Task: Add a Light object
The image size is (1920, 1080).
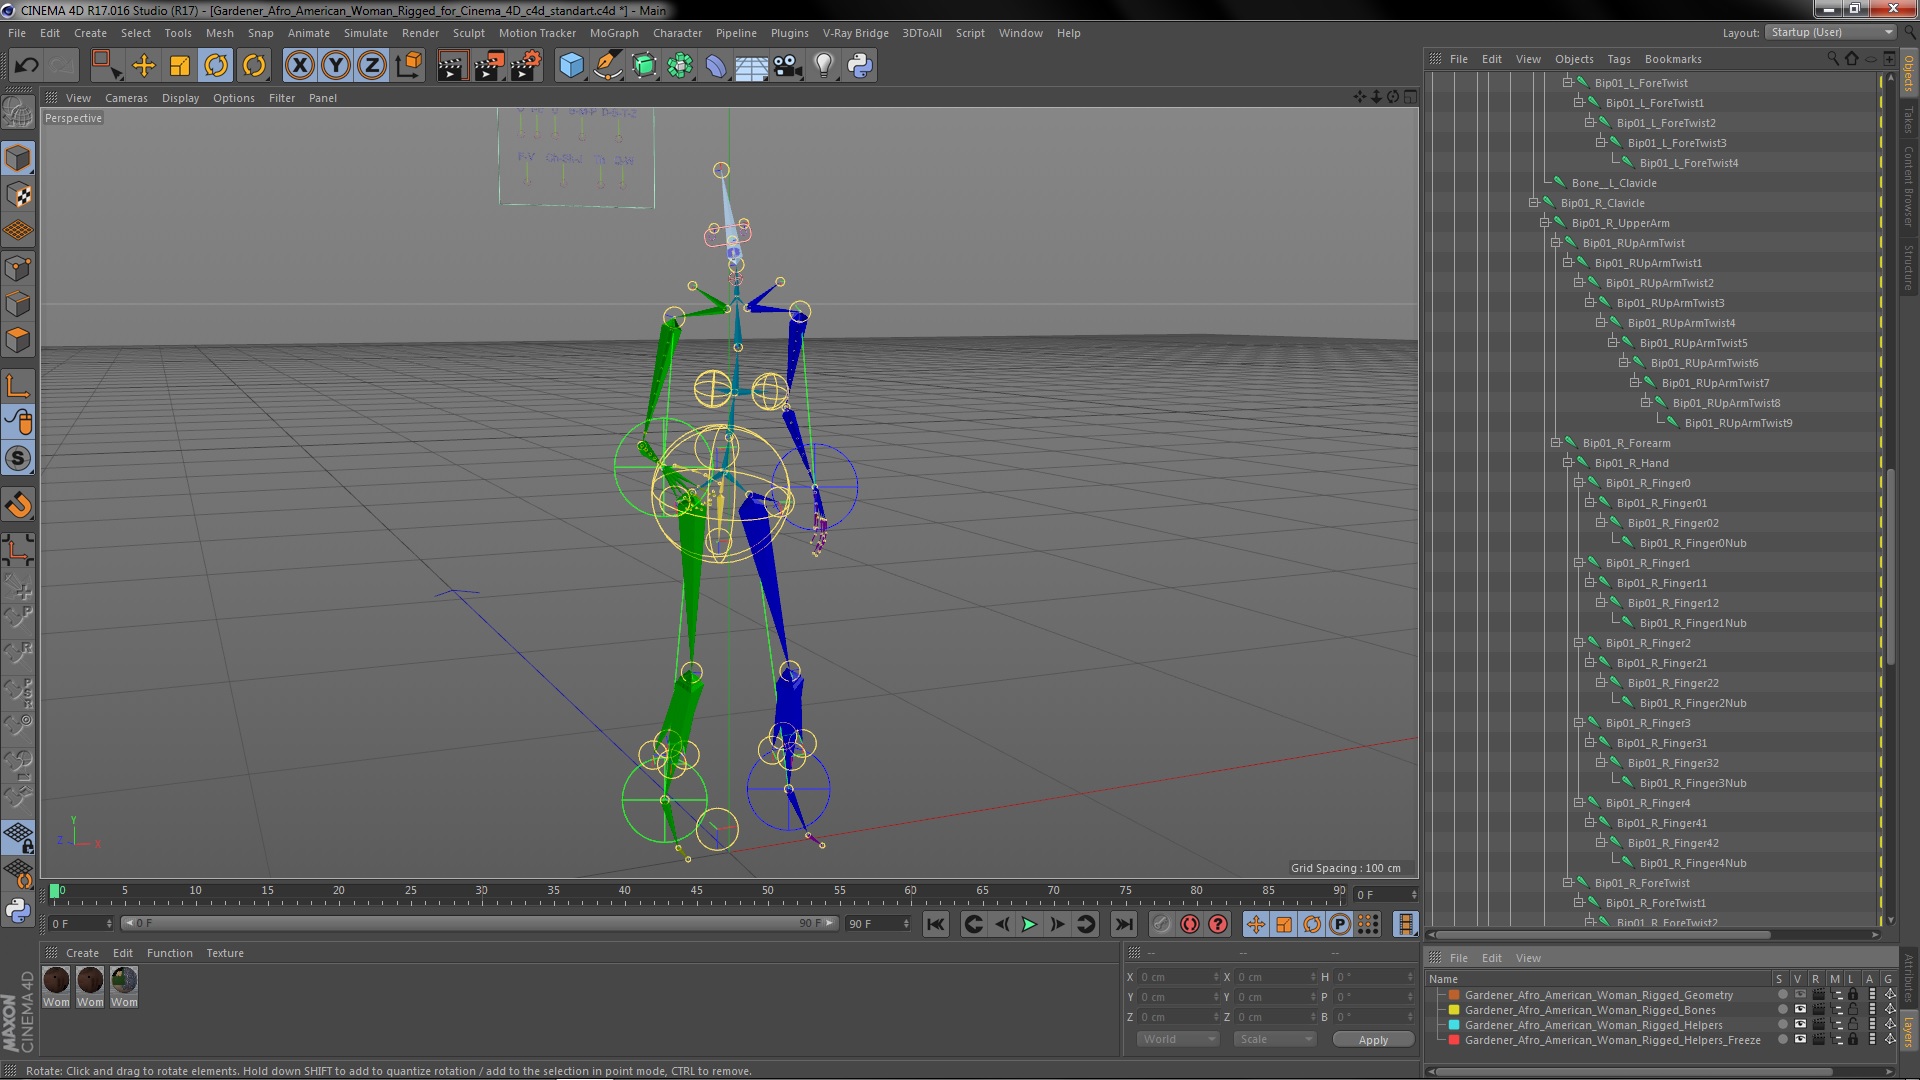Action: click(823, 66)
